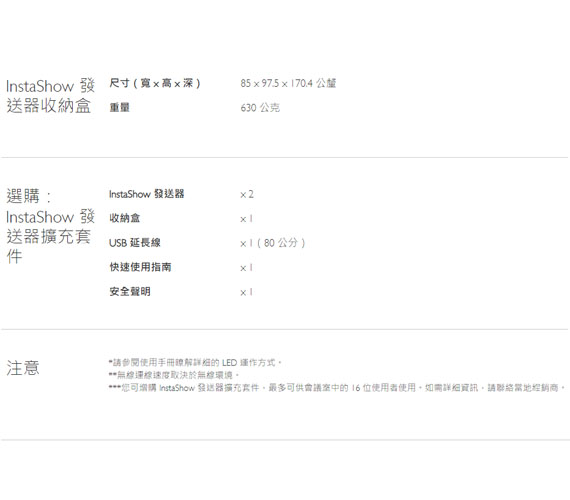Select the 快速使用指南 item label

point(140,267)
